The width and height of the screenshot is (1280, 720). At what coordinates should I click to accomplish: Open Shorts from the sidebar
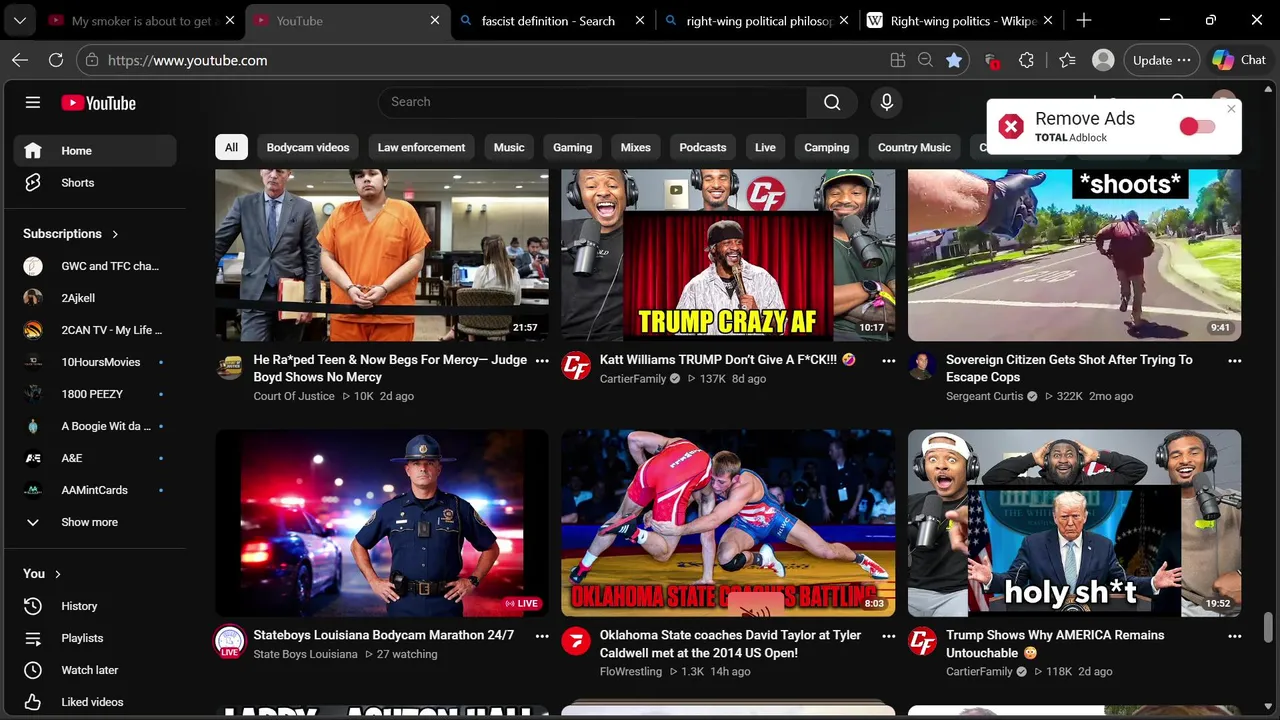pyautogui.click(x=95, y=183)
